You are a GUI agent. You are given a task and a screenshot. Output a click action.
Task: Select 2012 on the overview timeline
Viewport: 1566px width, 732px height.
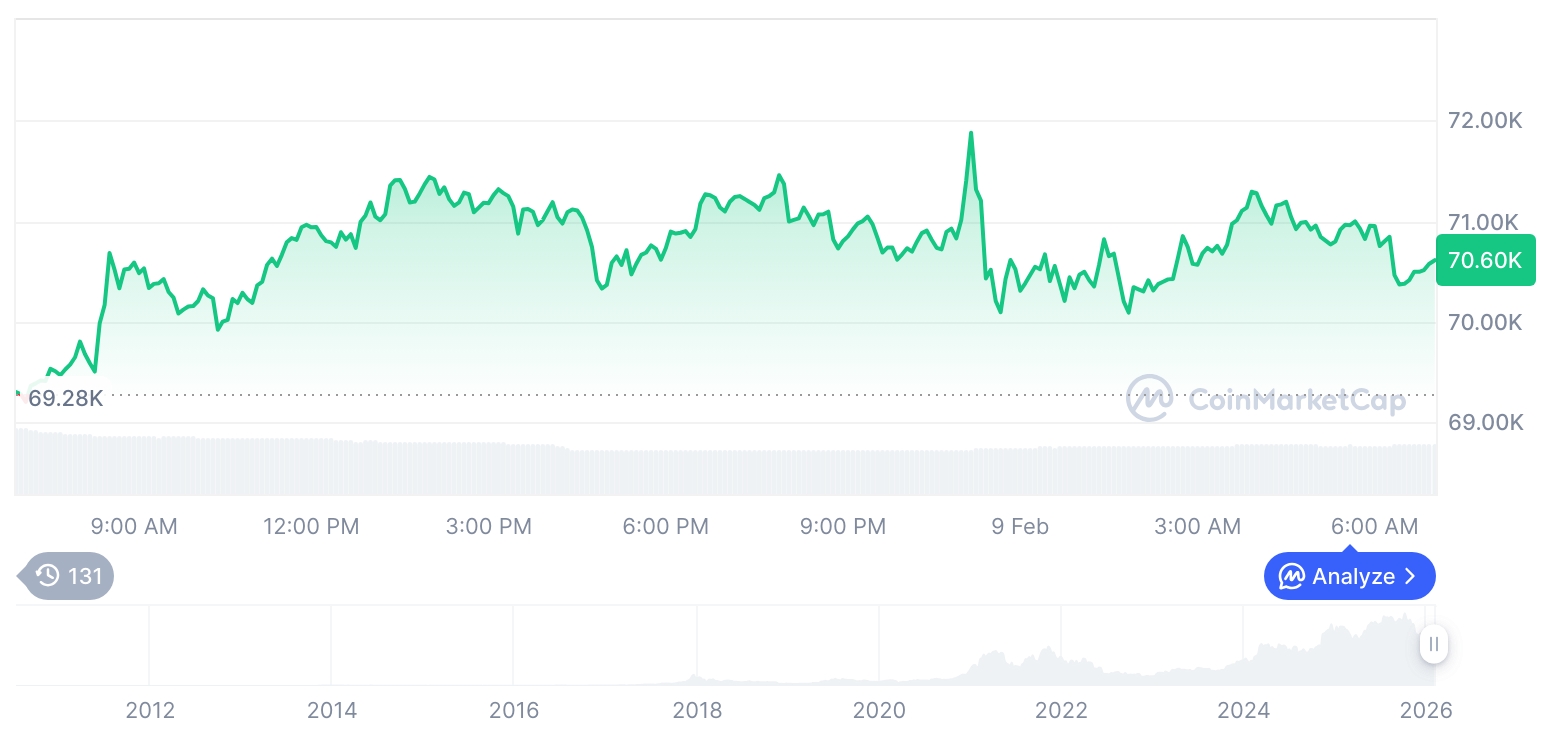pos(150,710)
